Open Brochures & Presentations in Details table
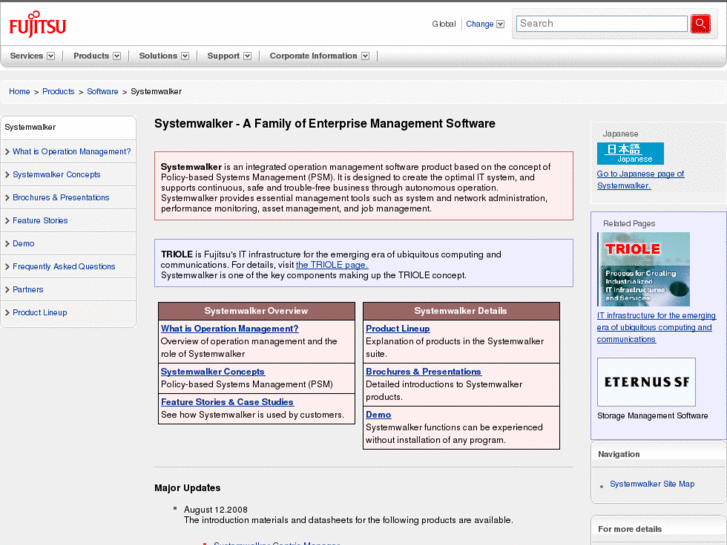This screenshot has height=545, width=727. tap(424, 372)
